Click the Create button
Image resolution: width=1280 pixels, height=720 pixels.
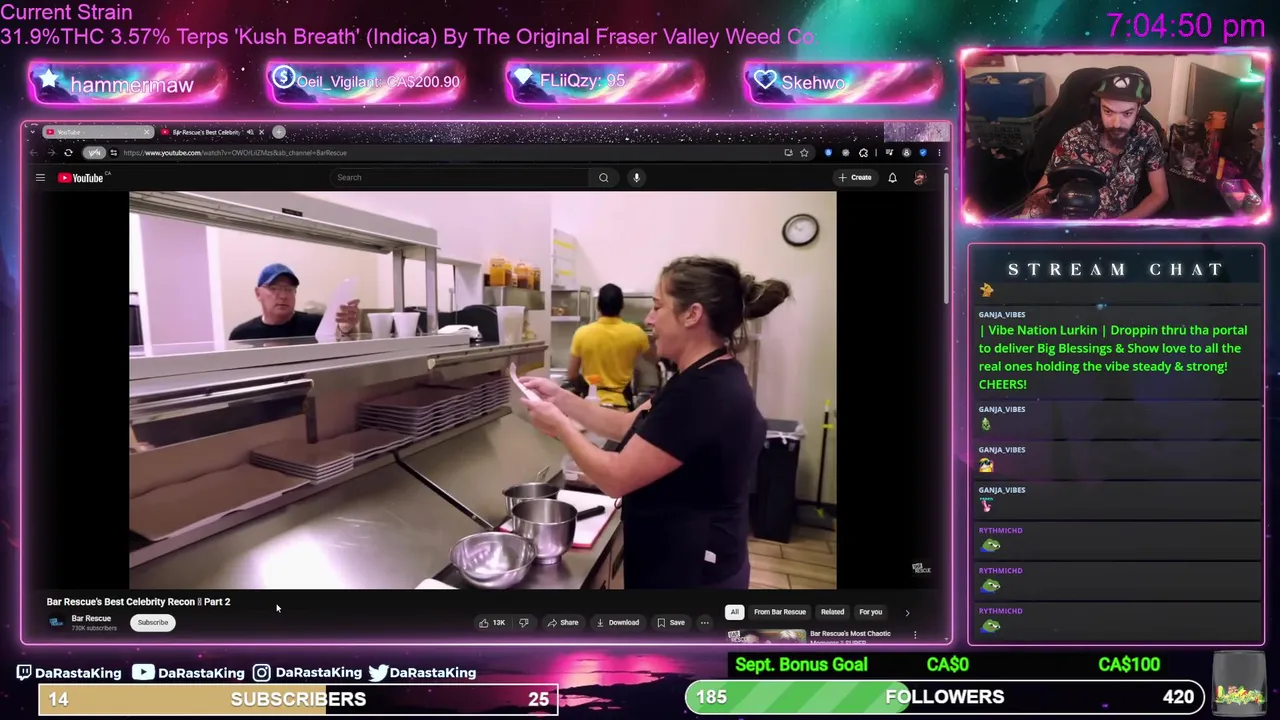(x=855, y=178)
